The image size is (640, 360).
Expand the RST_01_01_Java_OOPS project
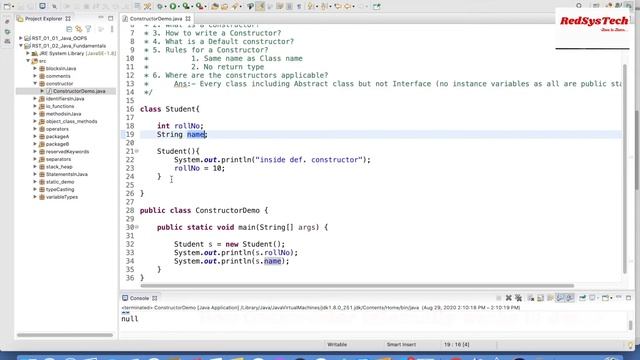coord(21,38)
